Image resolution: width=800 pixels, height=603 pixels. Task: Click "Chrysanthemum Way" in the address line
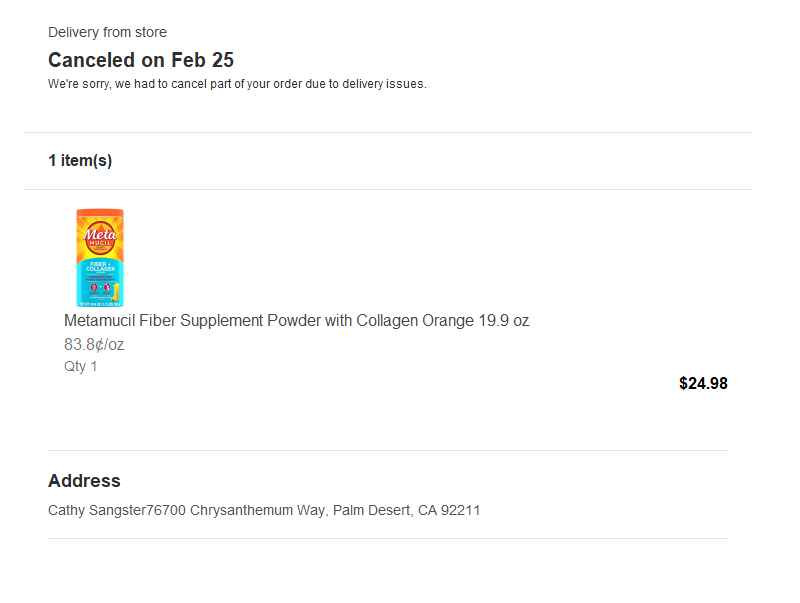(x=258, y=510)
